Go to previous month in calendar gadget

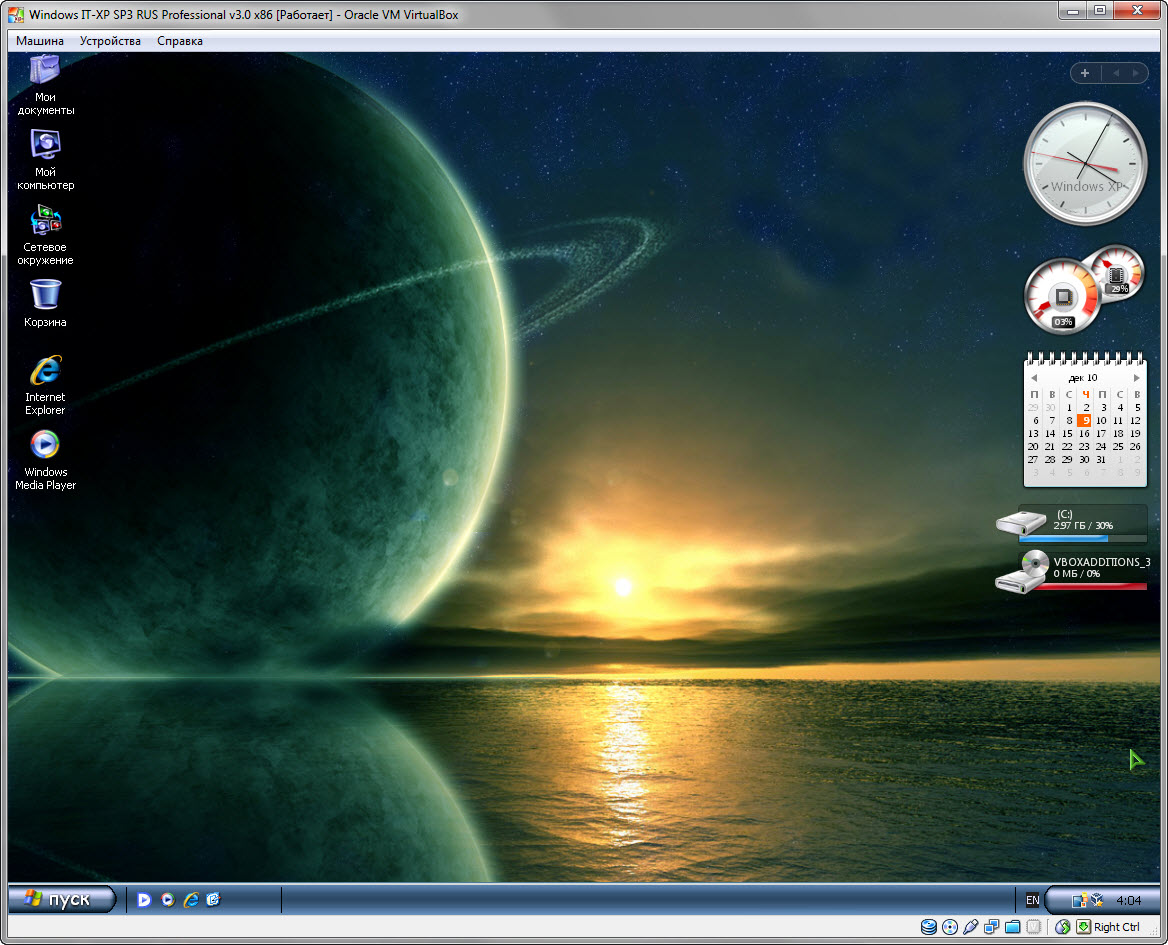(1034, 378)
